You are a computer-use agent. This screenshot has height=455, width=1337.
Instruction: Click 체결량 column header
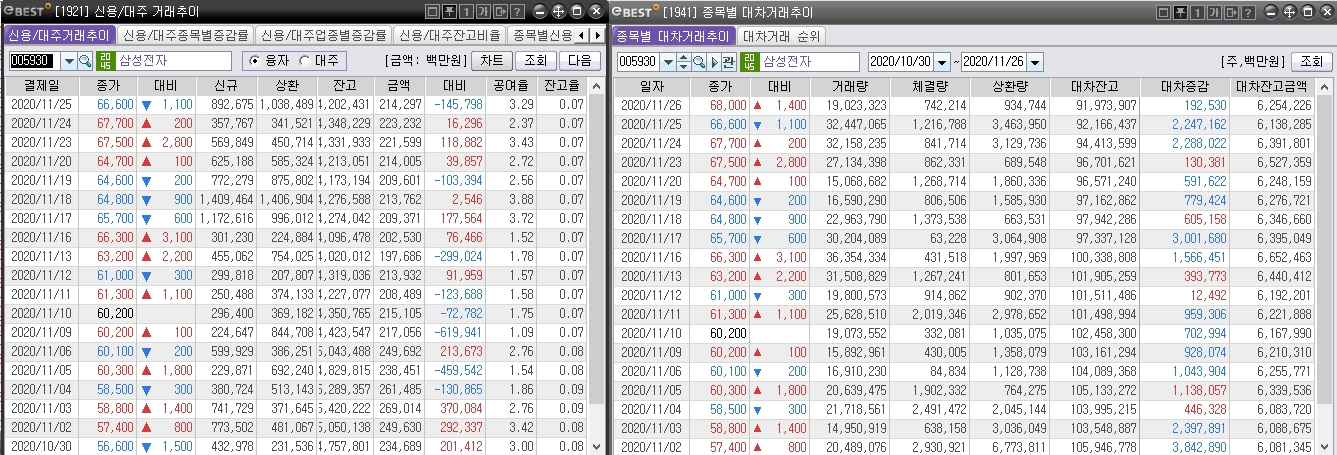(932, 86)
